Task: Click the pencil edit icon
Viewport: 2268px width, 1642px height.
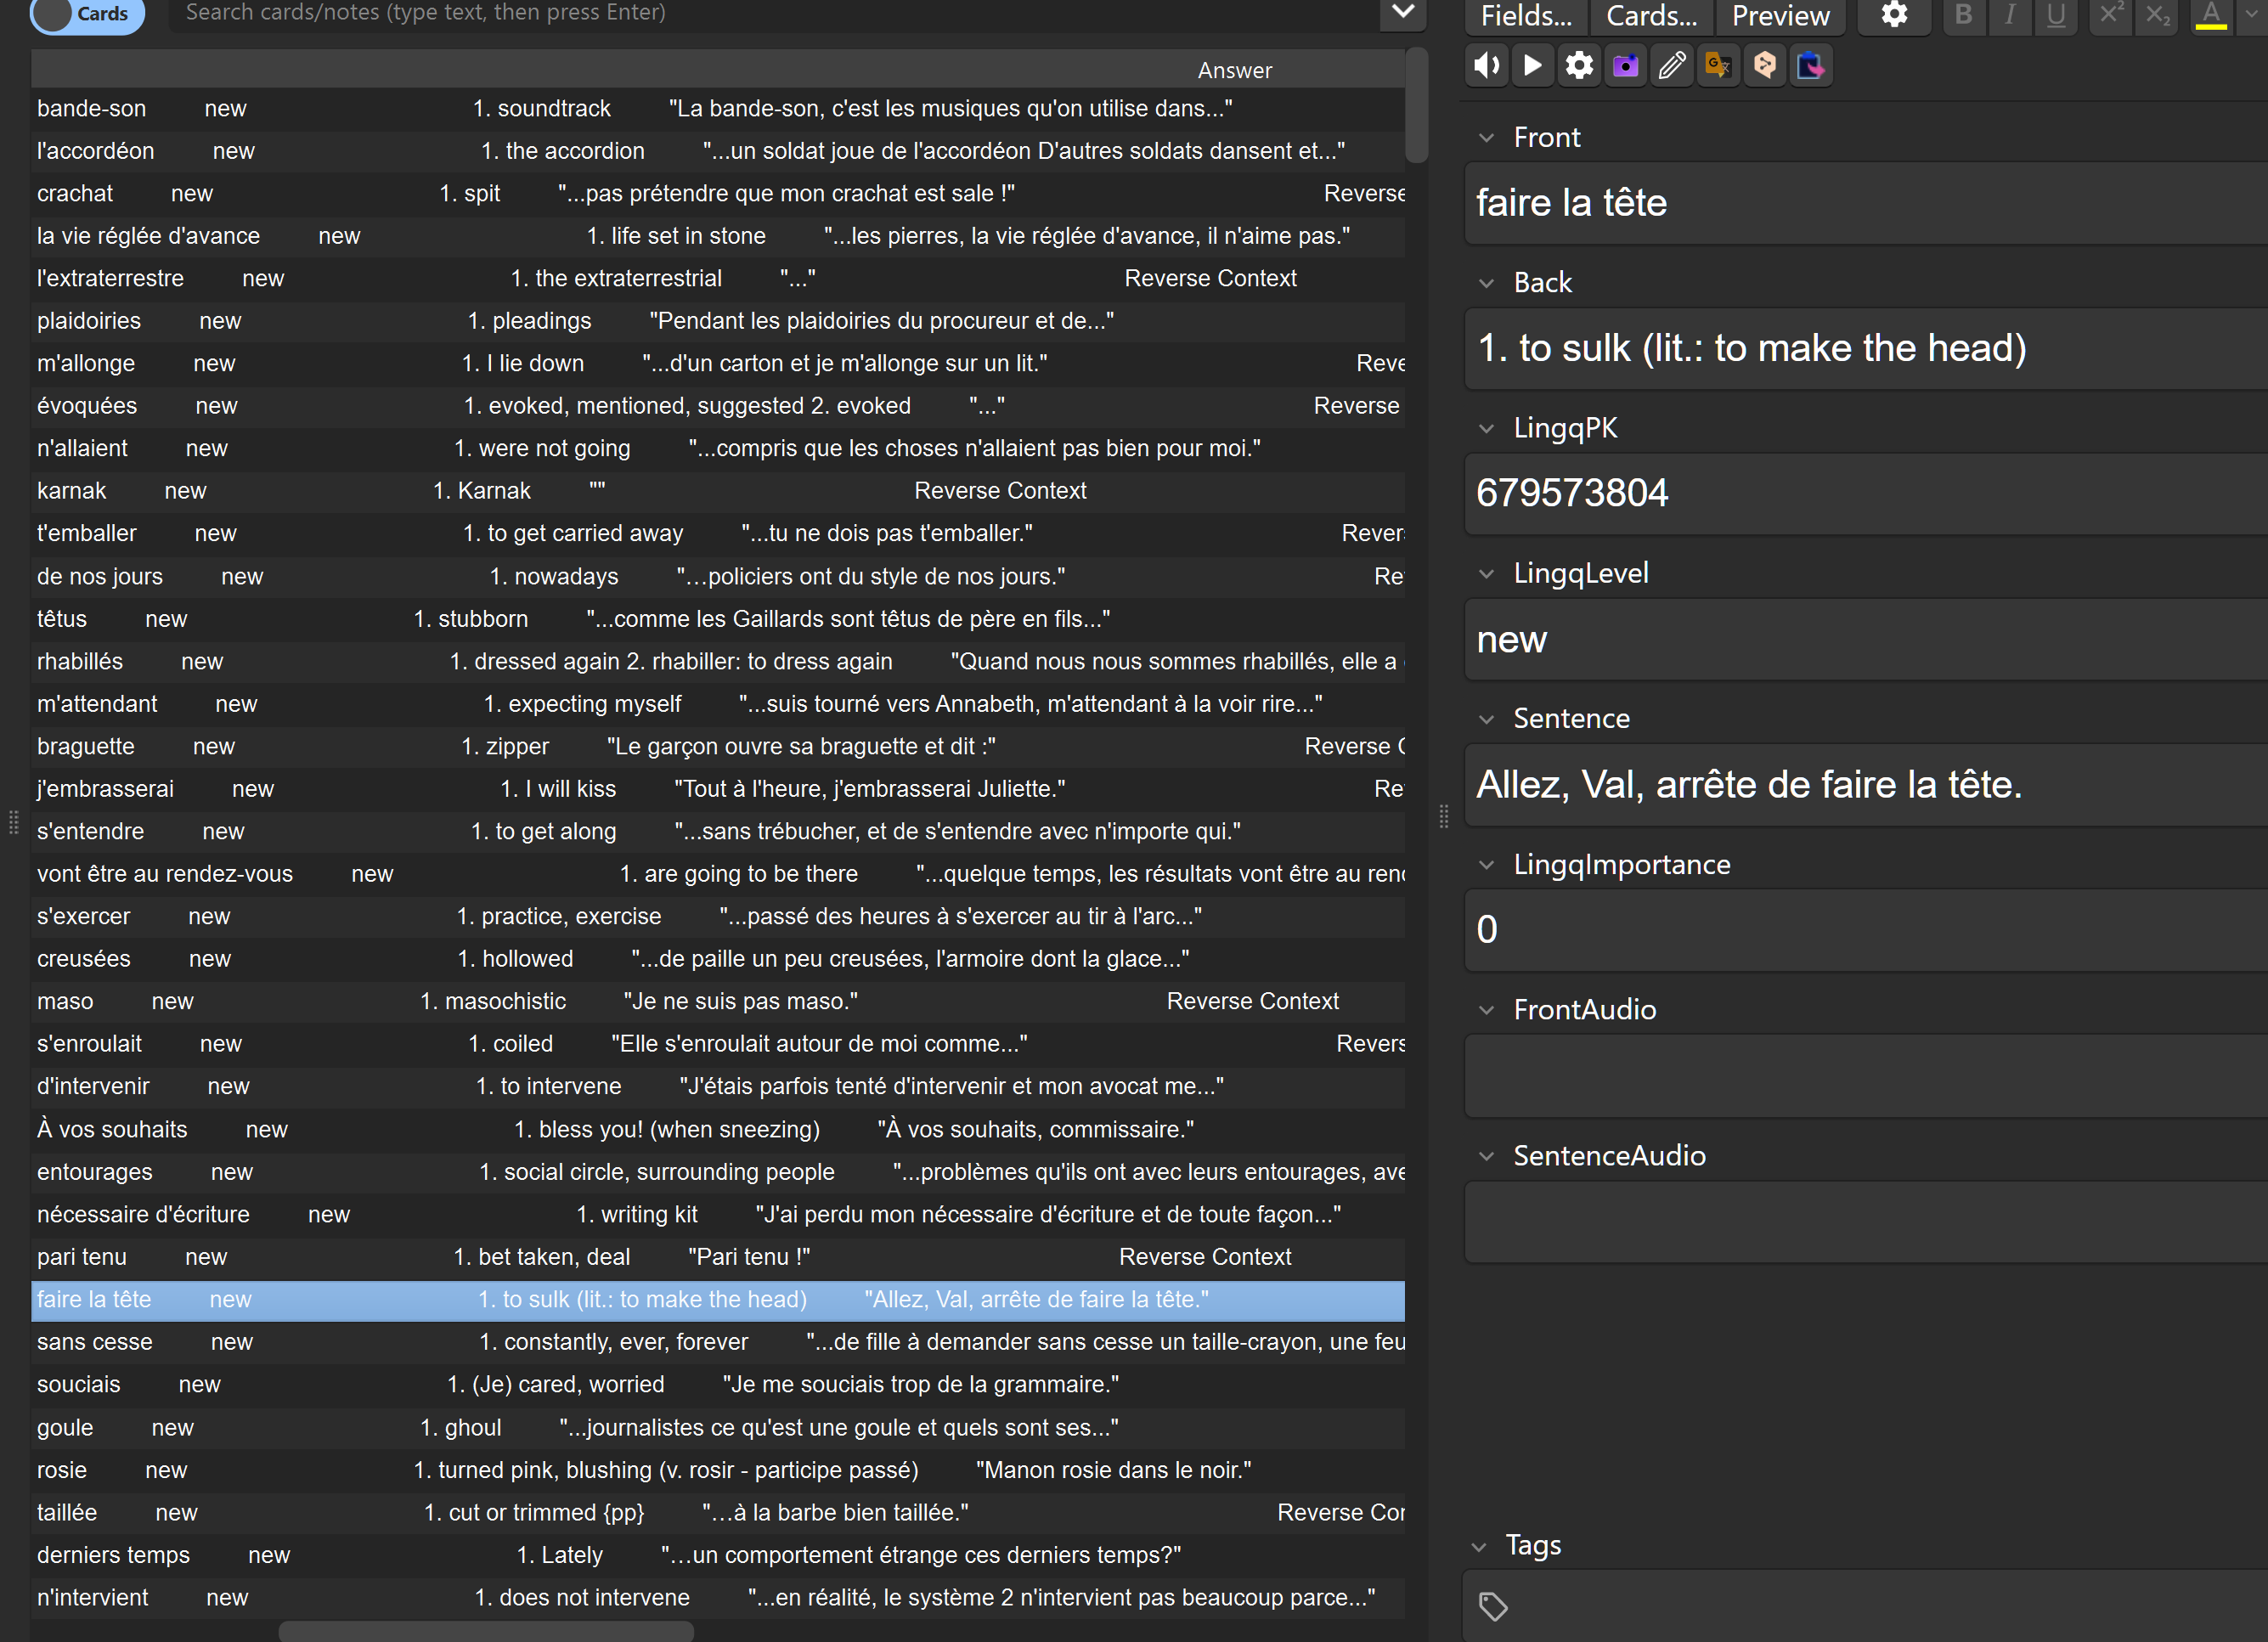Action: click(x=1672, y=66)
